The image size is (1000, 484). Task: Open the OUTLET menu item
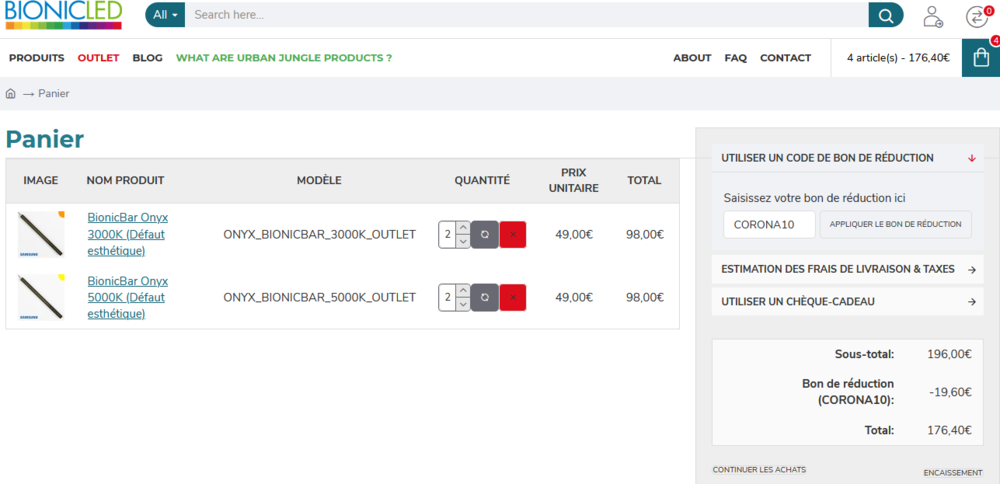coord(98,58)
